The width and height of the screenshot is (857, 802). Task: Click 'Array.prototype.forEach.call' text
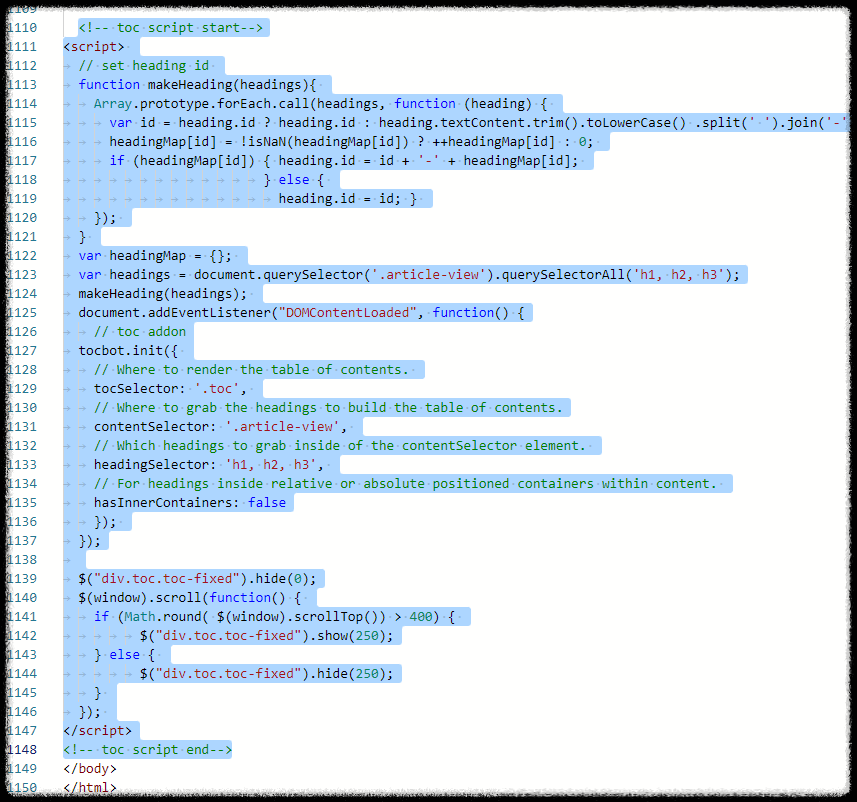(201, 103)
